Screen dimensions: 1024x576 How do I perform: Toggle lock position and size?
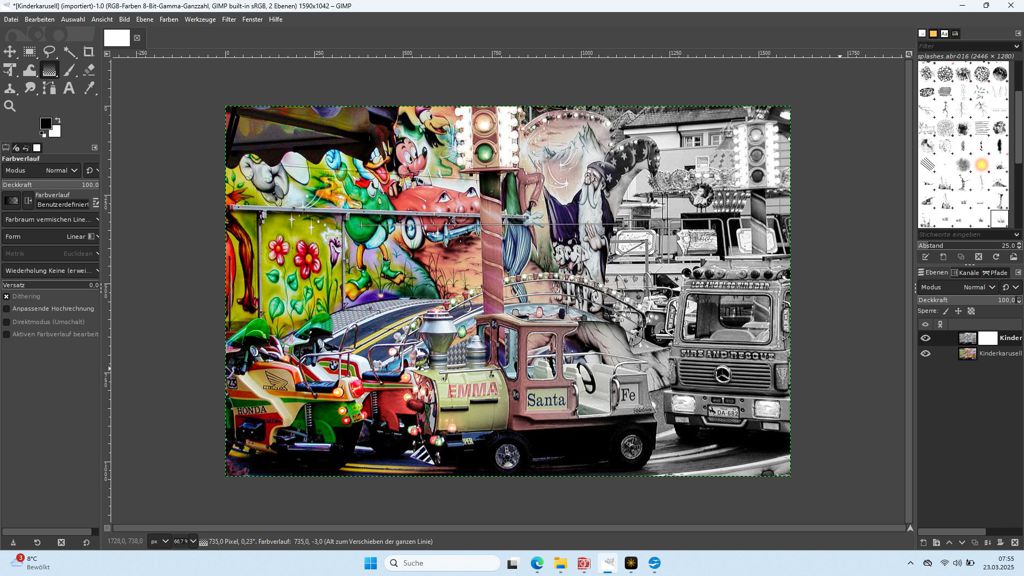coord(958,312)
